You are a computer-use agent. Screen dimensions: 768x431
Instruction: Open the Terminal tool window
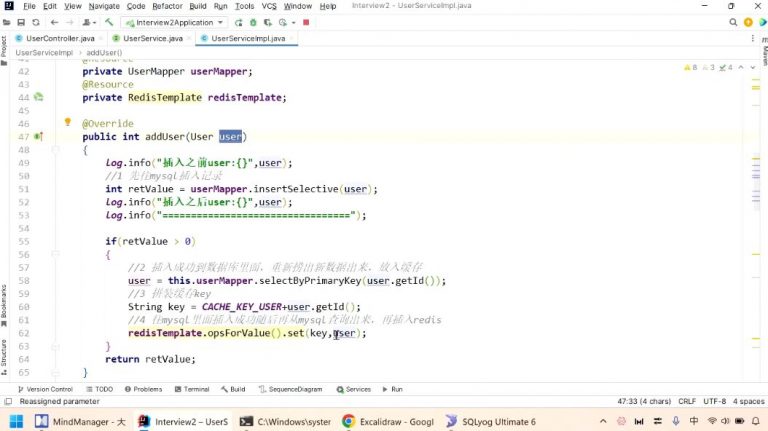(191, 389)
